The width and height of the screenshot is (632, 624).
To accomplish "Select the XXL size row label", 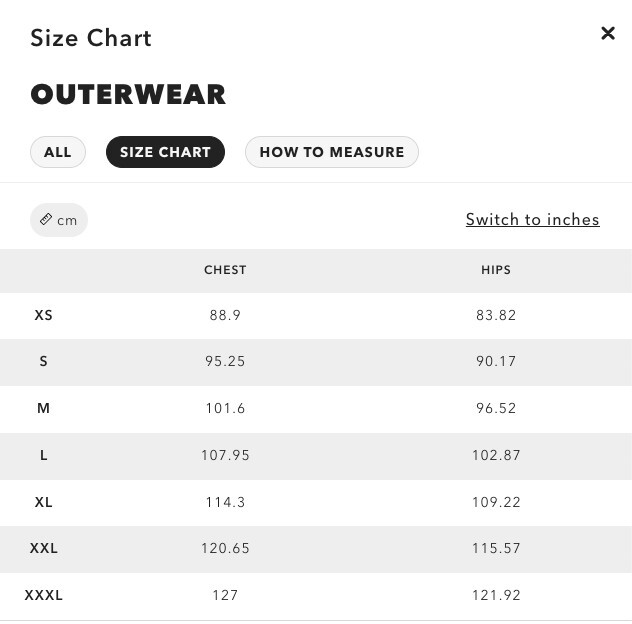I will pyautogui.click(x=44, y=548).
